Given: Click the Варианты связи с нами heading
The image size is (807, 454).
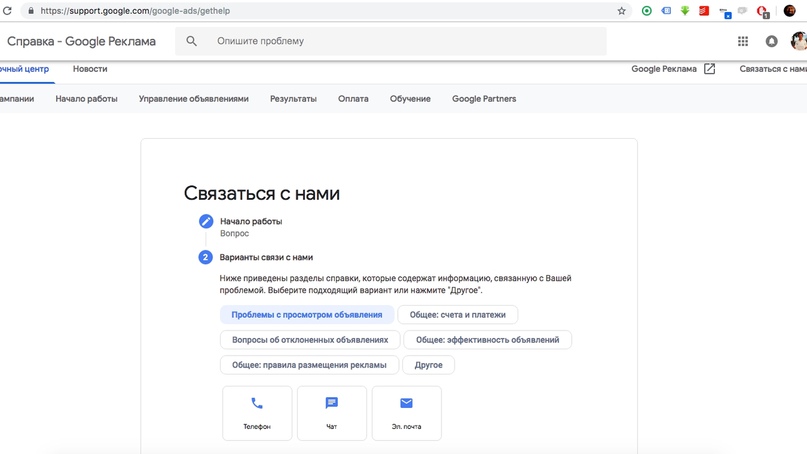Looking at the screenshot, I should point(266,257).
